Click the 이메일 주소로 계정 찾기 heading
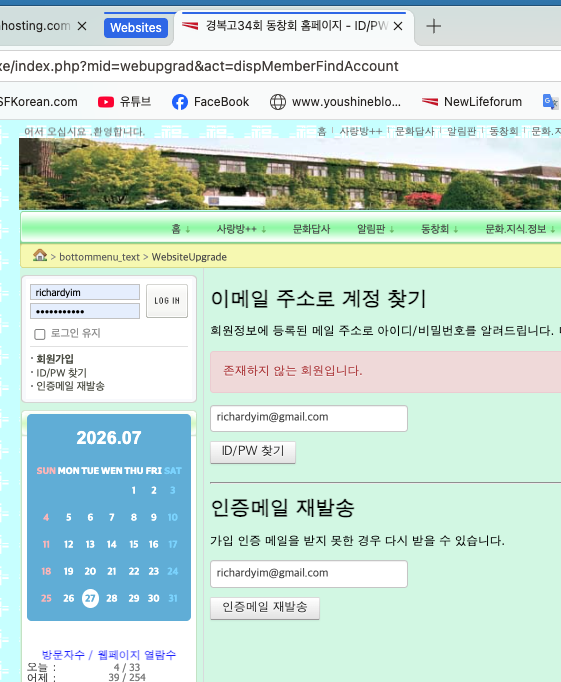Screen dimensions: 561x682 (x=318, y=299)
